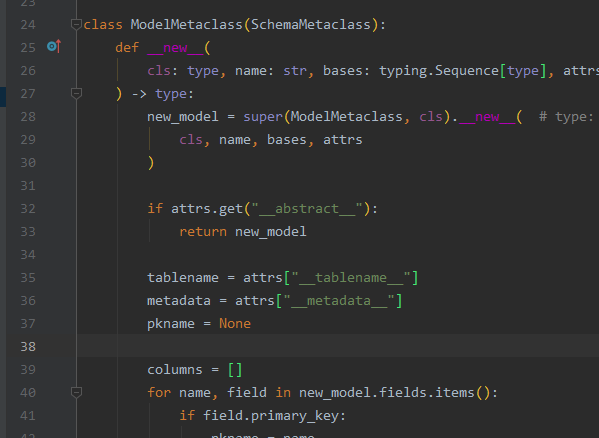Viewport: 599px width, 438px height.
Task: Click the "__tablename__" string literal
Action: pos(351,278)
